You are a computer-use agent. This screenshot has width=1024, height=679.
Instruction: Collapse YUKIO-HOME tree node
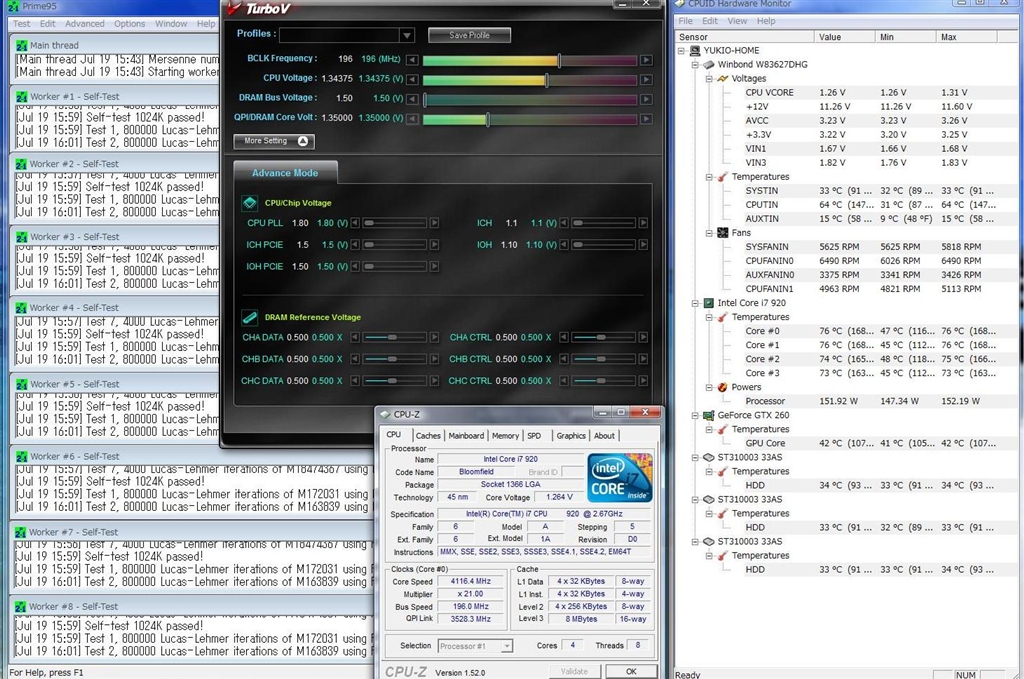[681, 50]
